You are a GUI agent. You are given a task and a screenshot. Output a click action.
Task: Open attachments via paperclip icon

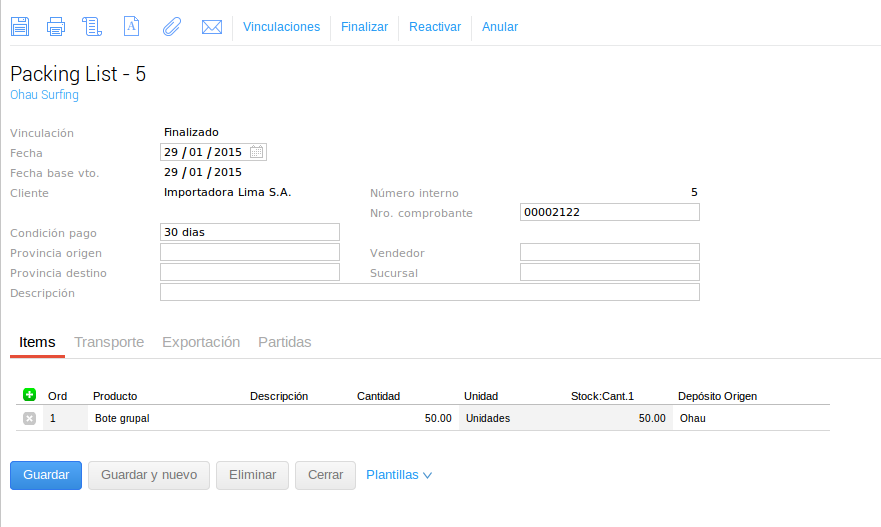point(171,27)
